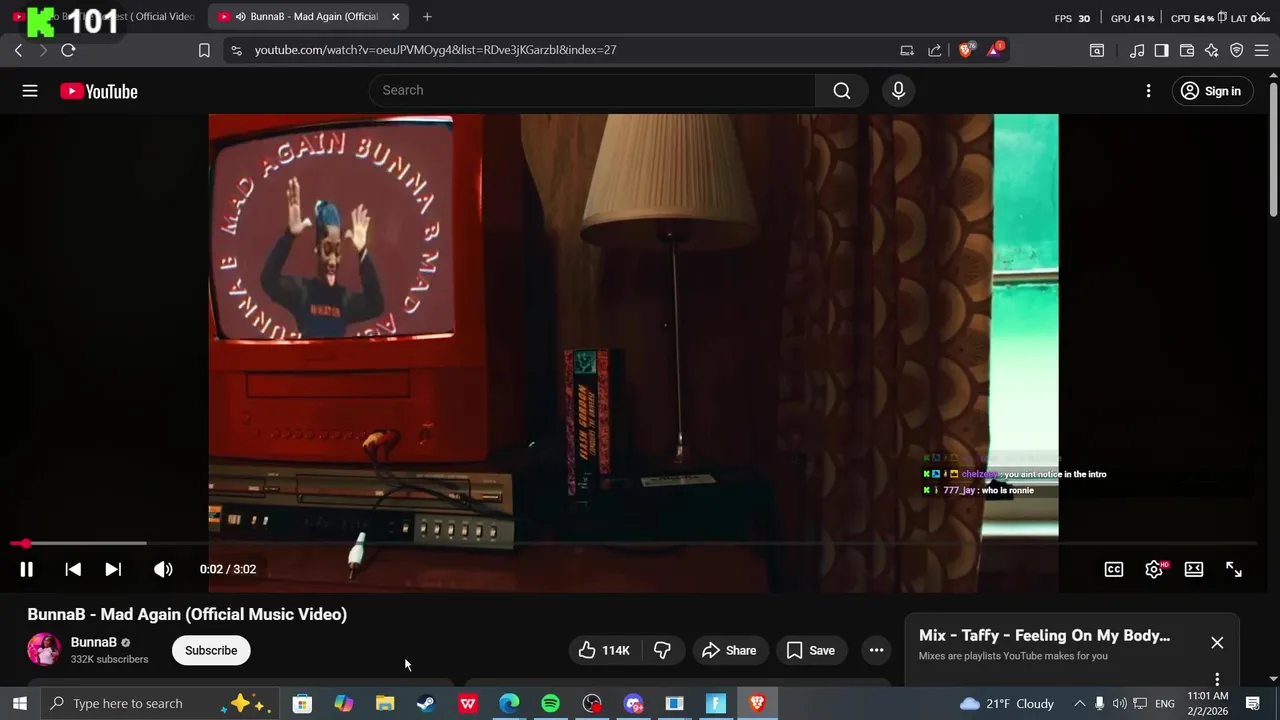This screenshot has height=720, width=1280.
Task: Open Microsoft Edge from taskbar
Action: click(509, 703)
